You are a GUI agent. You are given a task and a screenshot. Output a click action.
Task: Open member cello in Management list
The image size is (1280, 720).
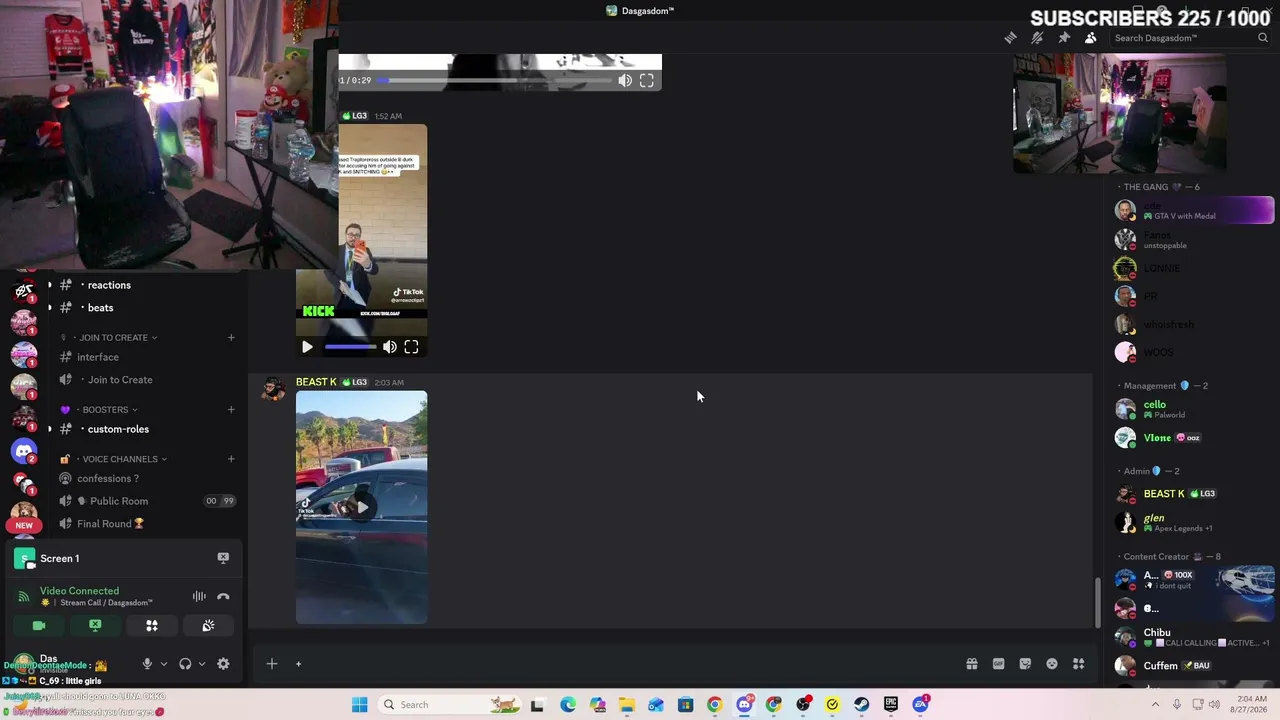coord(1195,409)
